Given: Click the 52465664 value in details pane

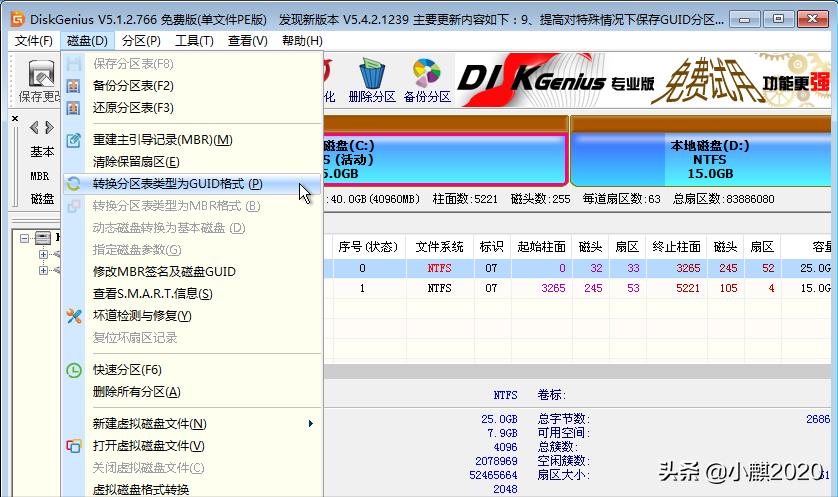Looking at the screenshot, I should pos(493,475).
